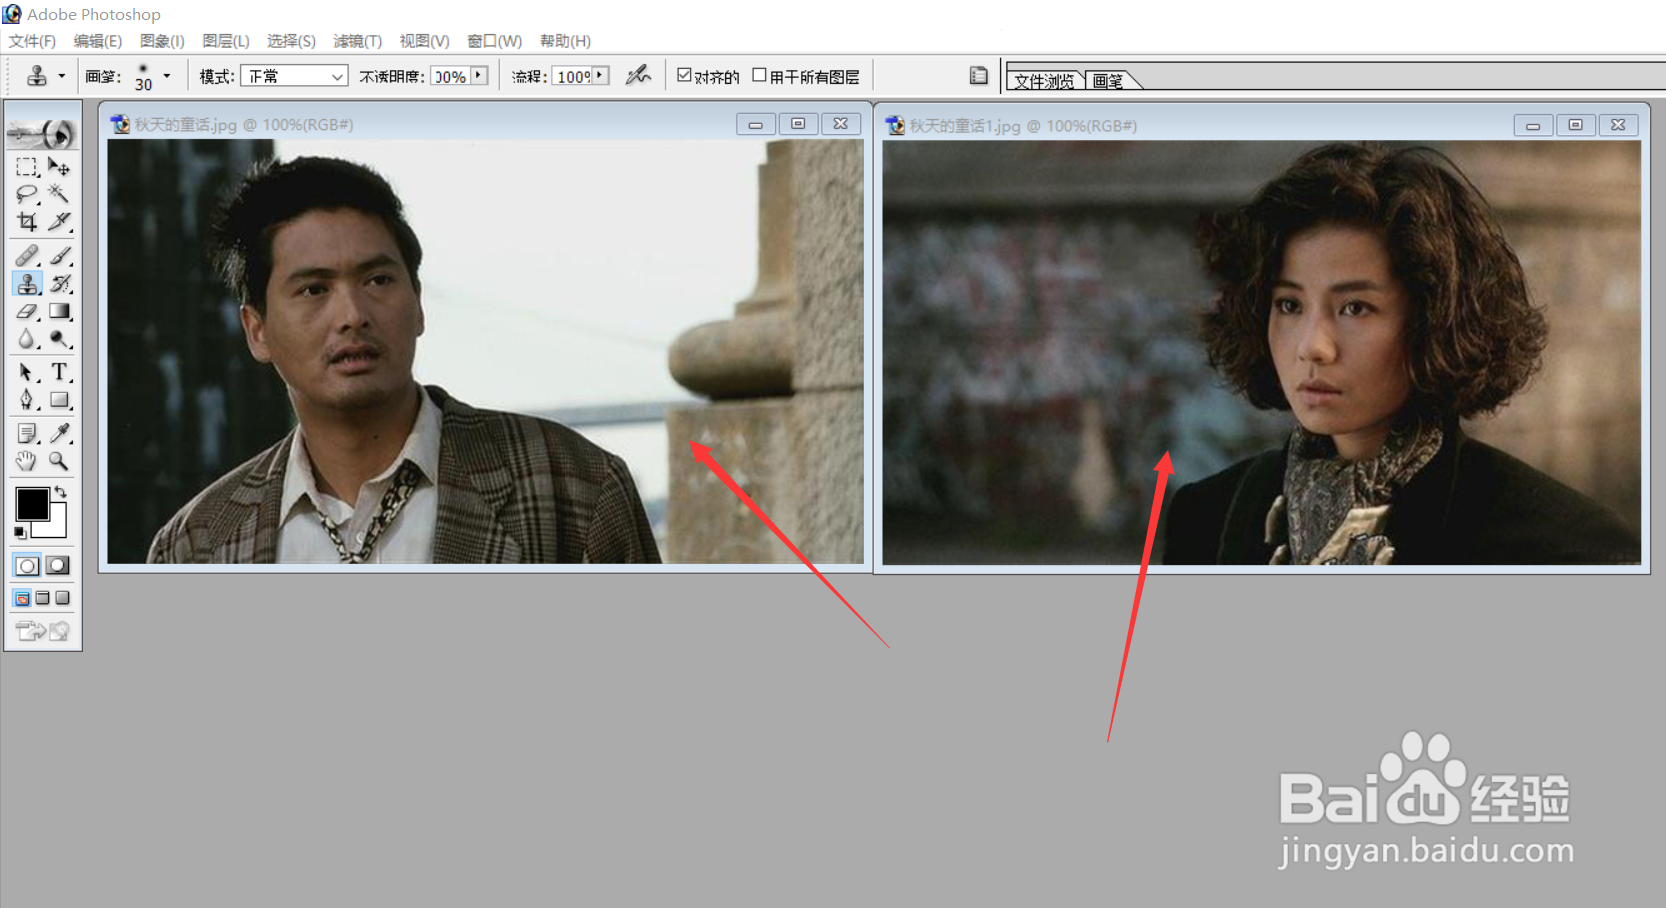
Task: Maximize the 秋天的童话.jpg window
Action: click(x=798, y=124)
